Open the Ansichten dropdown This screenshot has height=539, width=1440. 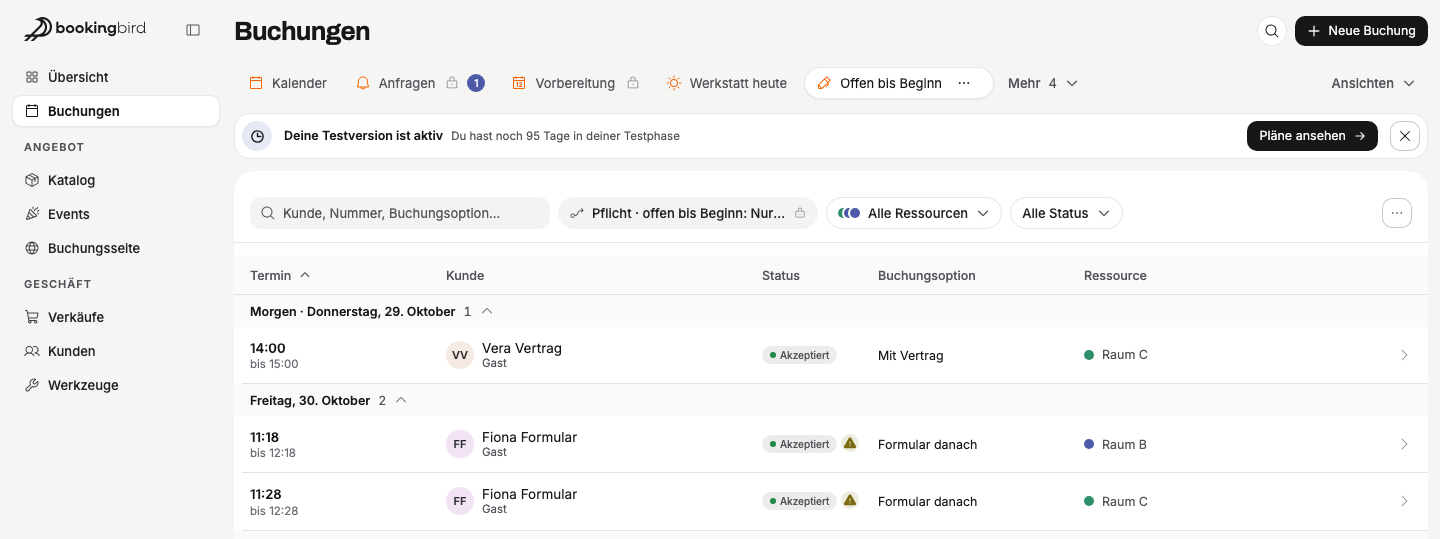(x=1373, y=83)
